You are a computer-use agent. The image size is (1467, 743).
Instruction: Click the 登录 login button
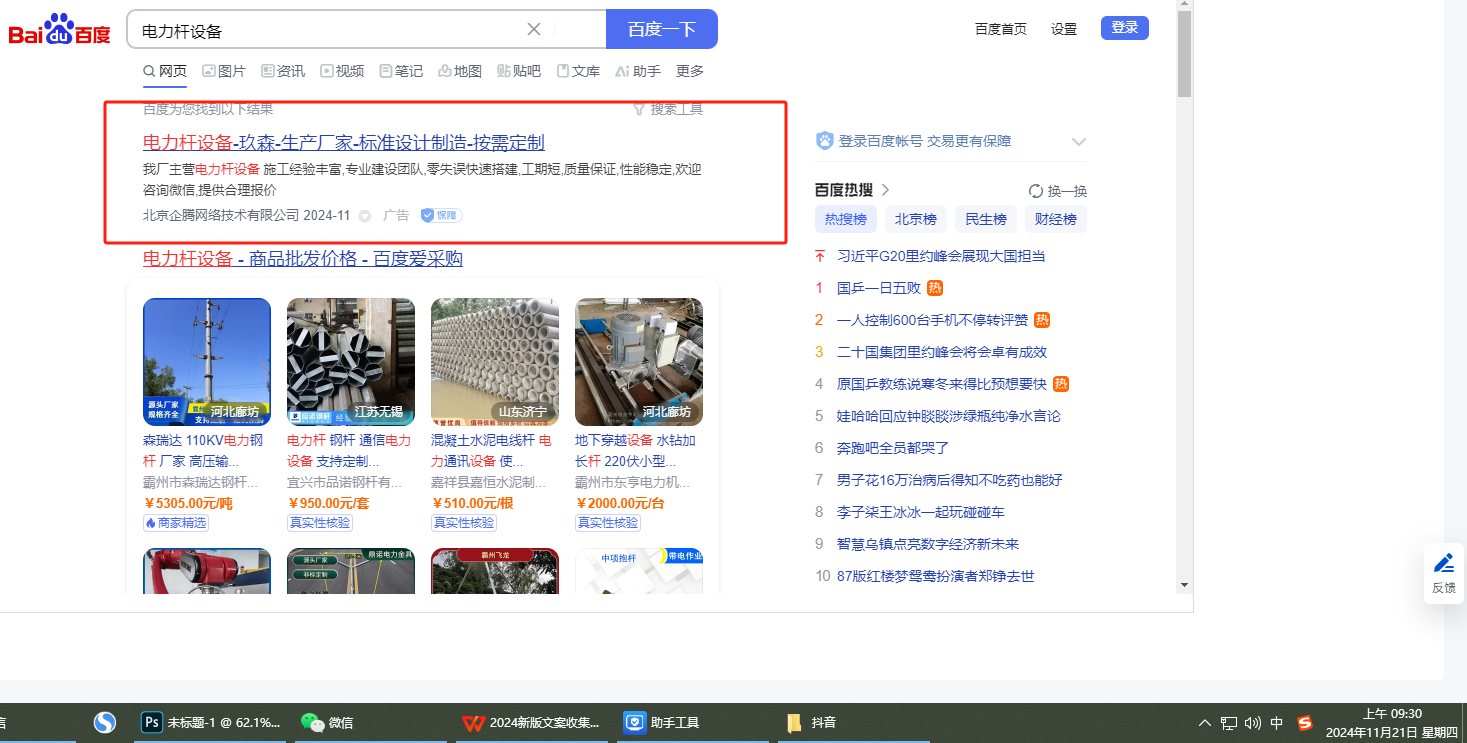point(1125,28)
